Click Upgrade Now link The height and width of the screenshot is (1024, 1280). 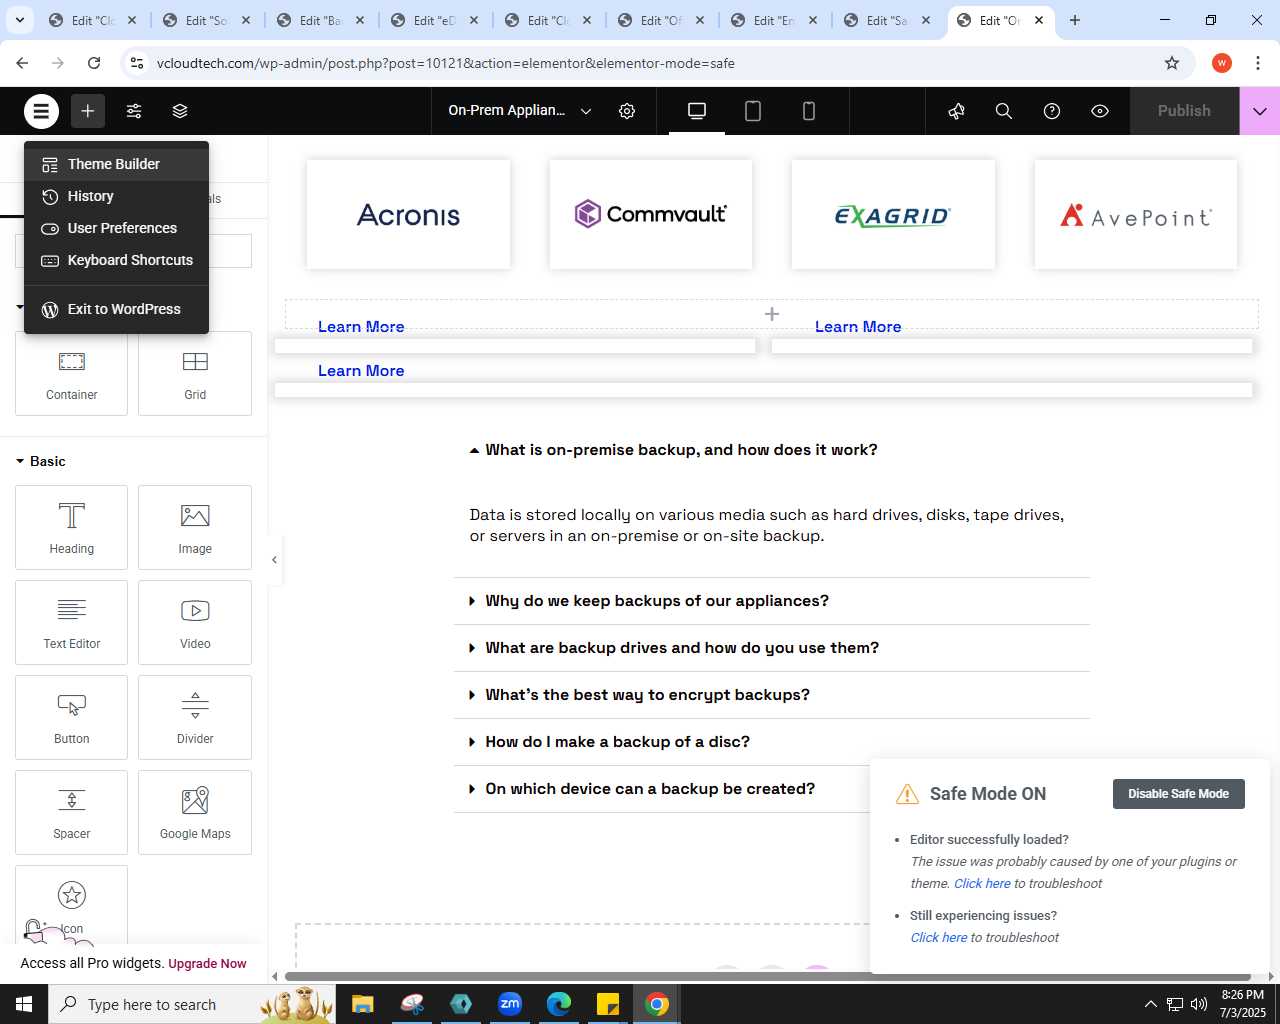[x=207, y=964]
